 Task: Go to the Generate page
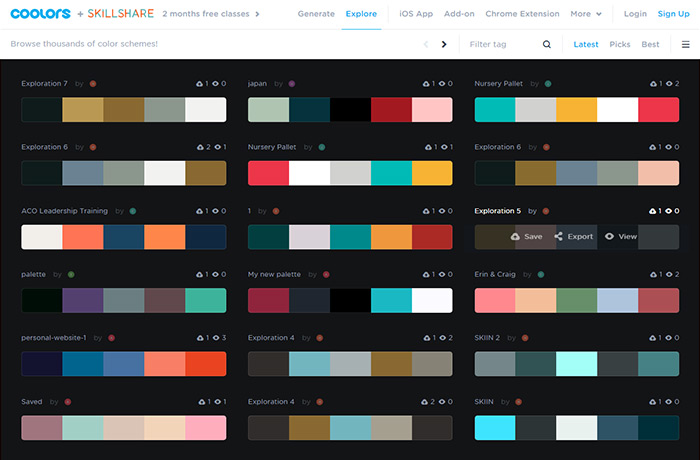click(x=316, y=14)
